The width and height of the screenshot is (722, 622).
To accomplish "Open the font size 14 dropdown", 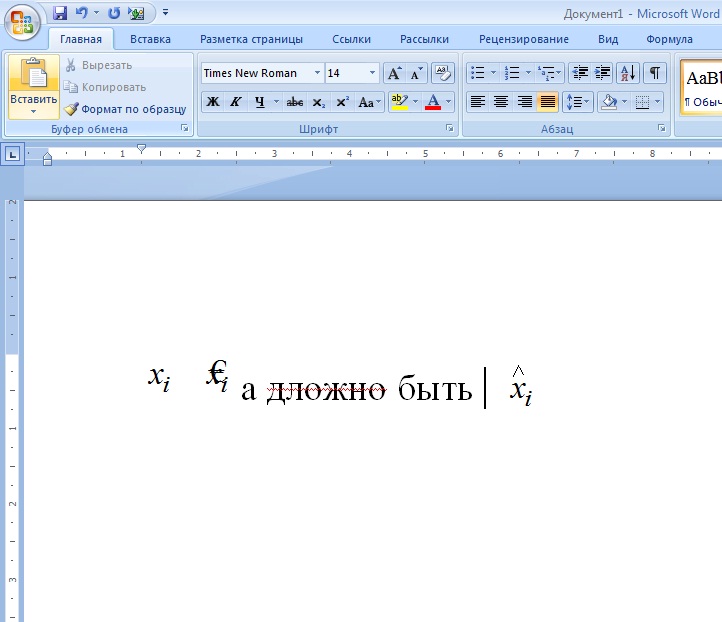I will (372, 73).
